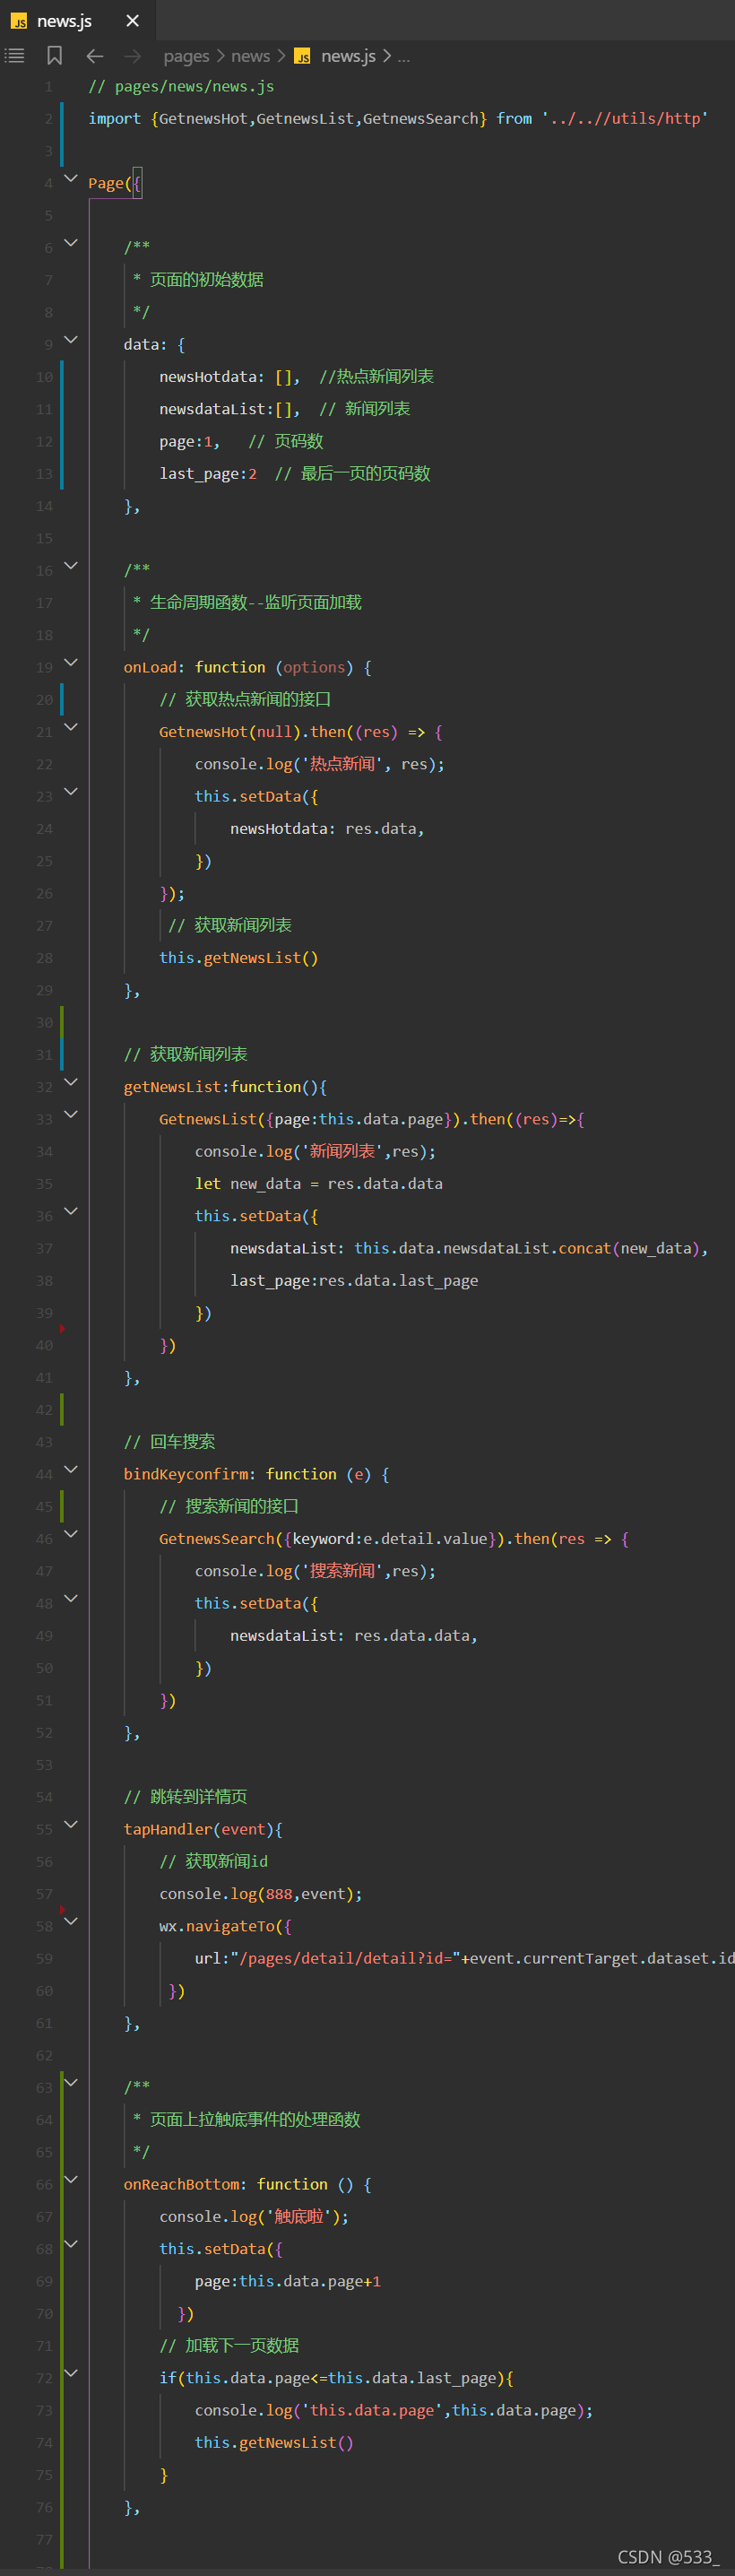Collapse the GetnewsList call at line 33
735x2576 pixels.
71,1114
